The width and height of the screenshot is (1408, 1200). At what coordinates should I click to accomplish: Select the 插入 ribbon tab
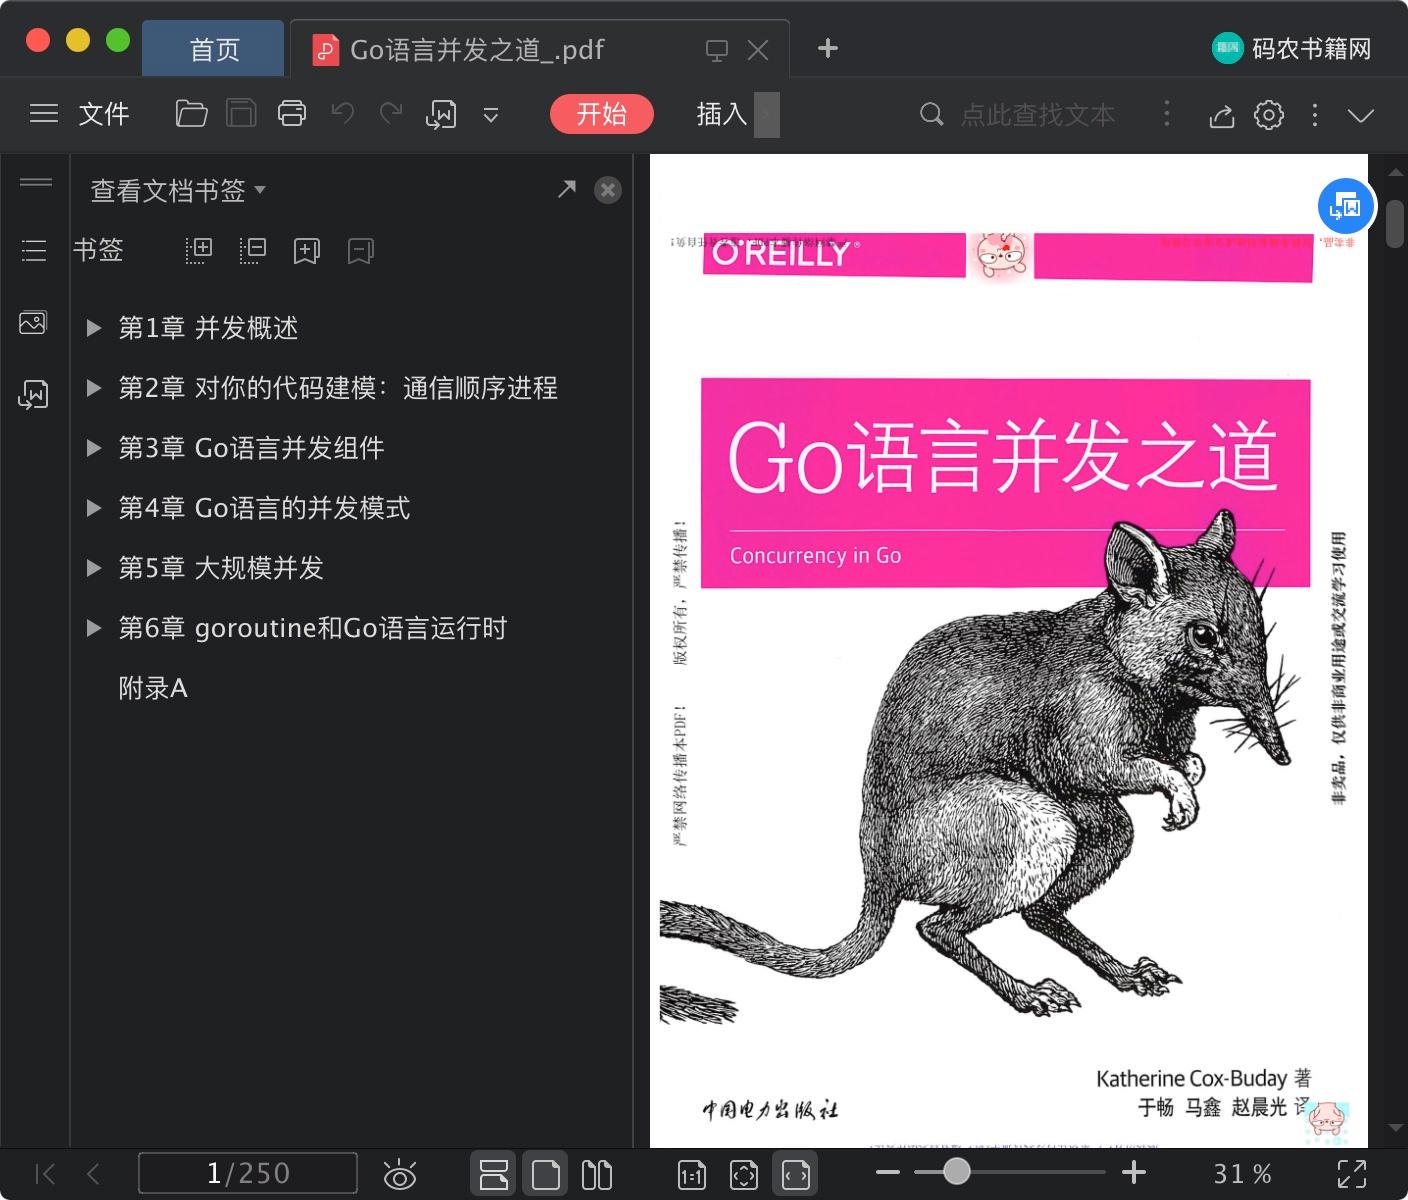coord(722,114)
